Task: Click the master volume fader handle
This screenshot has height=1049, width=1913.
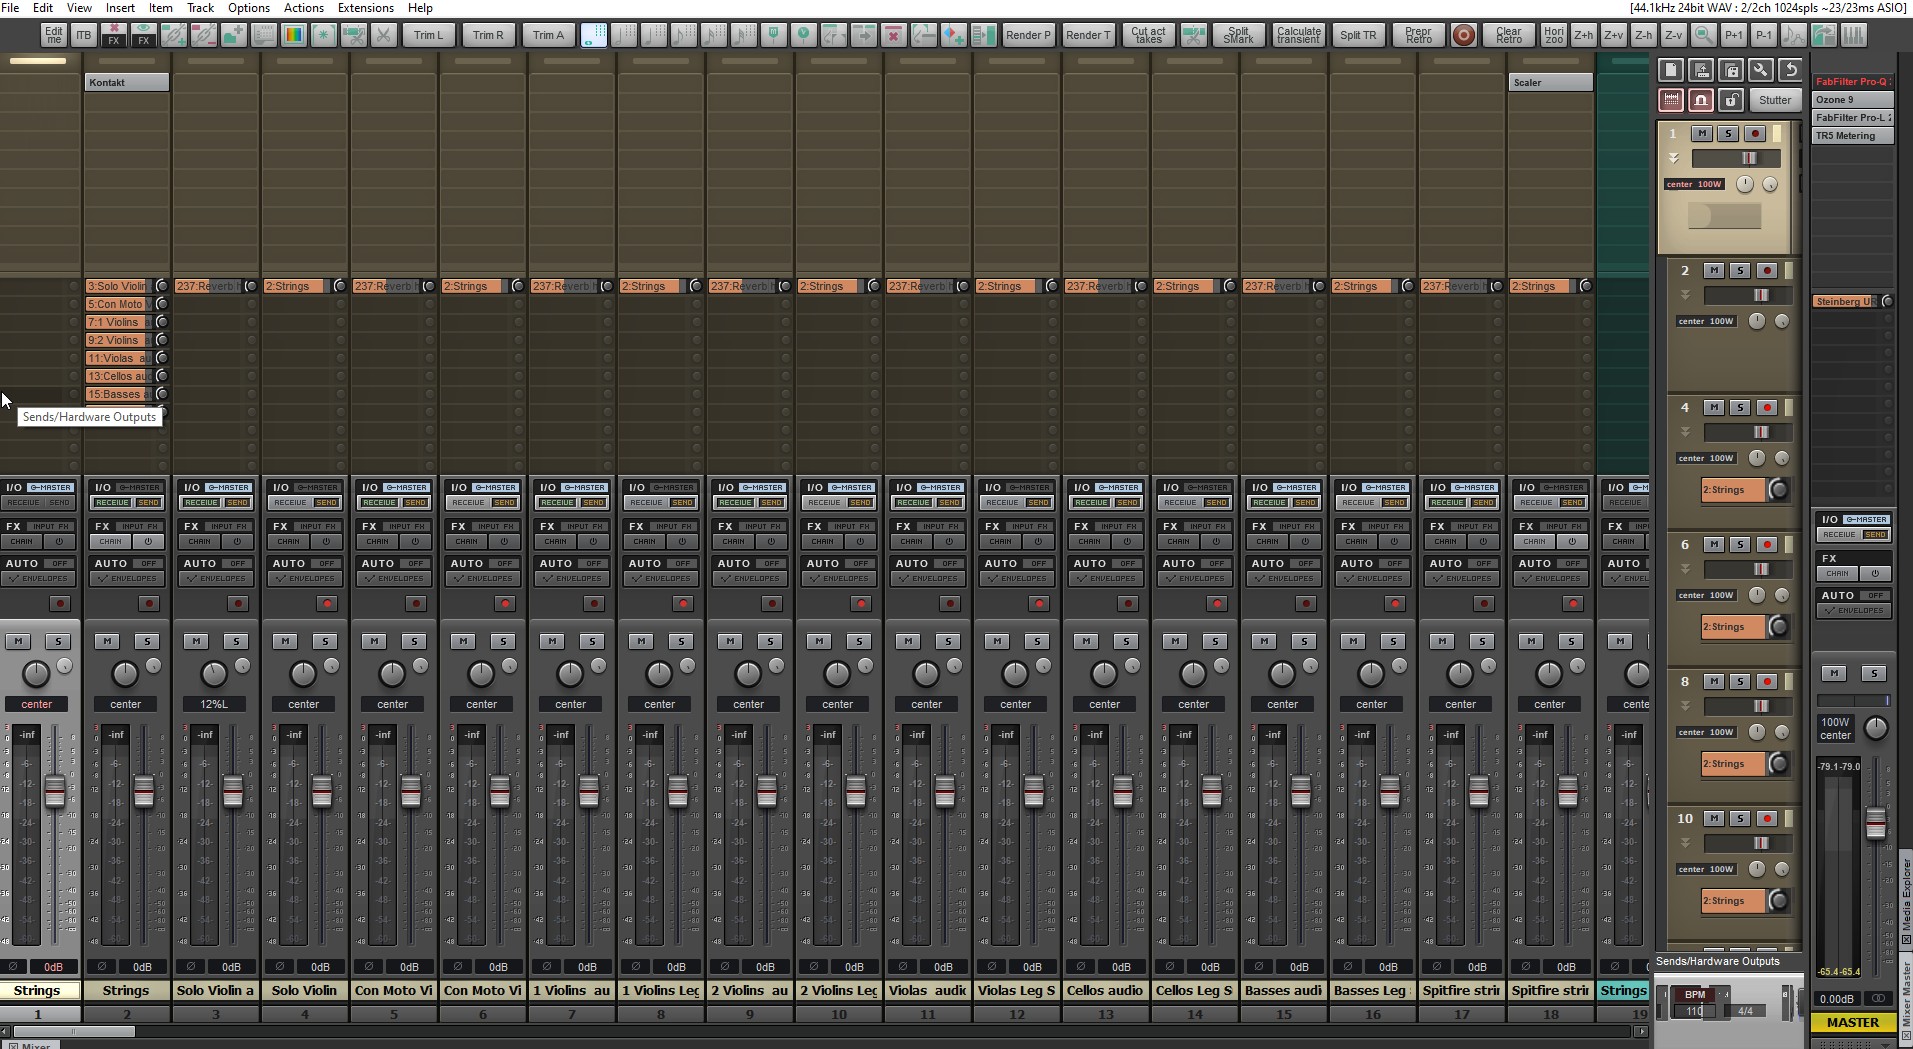Action: click(1876, 823)
